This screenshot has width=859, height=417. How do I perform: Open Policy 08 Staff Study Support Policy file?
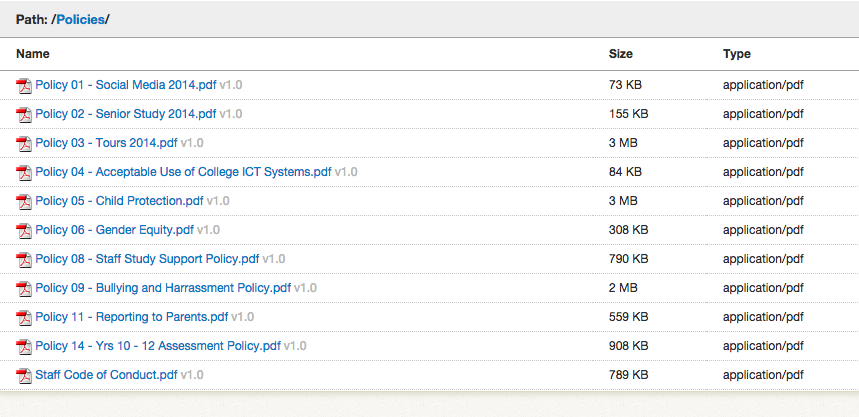point(147,259)
